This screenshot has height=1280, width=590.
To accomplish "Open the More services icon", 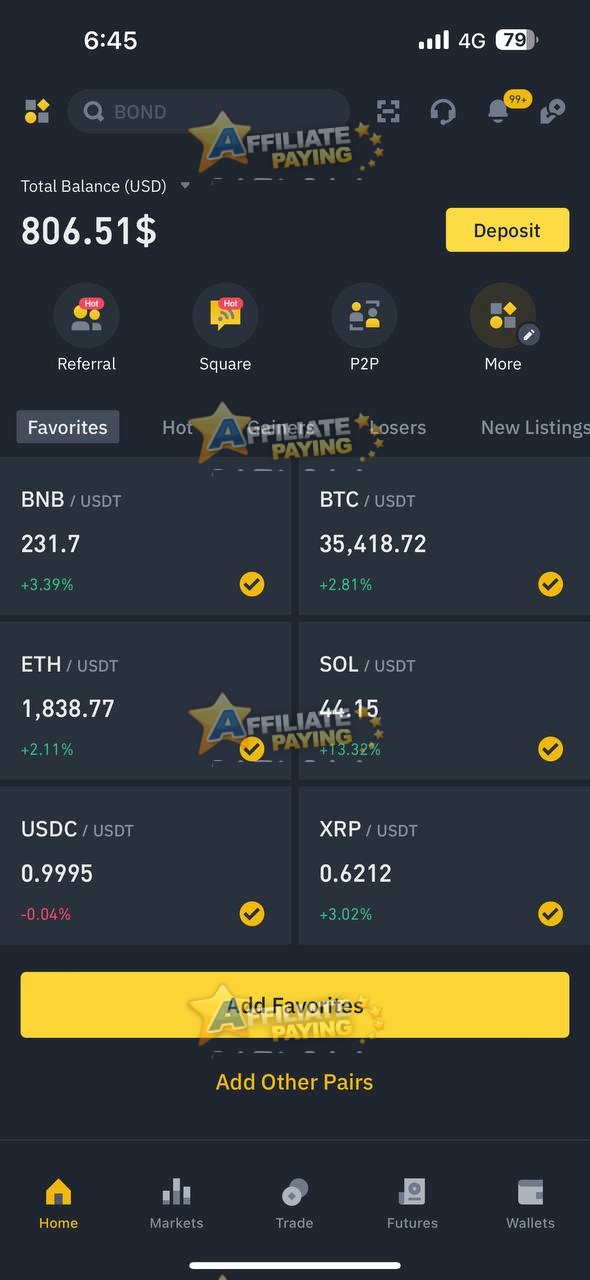I will pos(503,316).
